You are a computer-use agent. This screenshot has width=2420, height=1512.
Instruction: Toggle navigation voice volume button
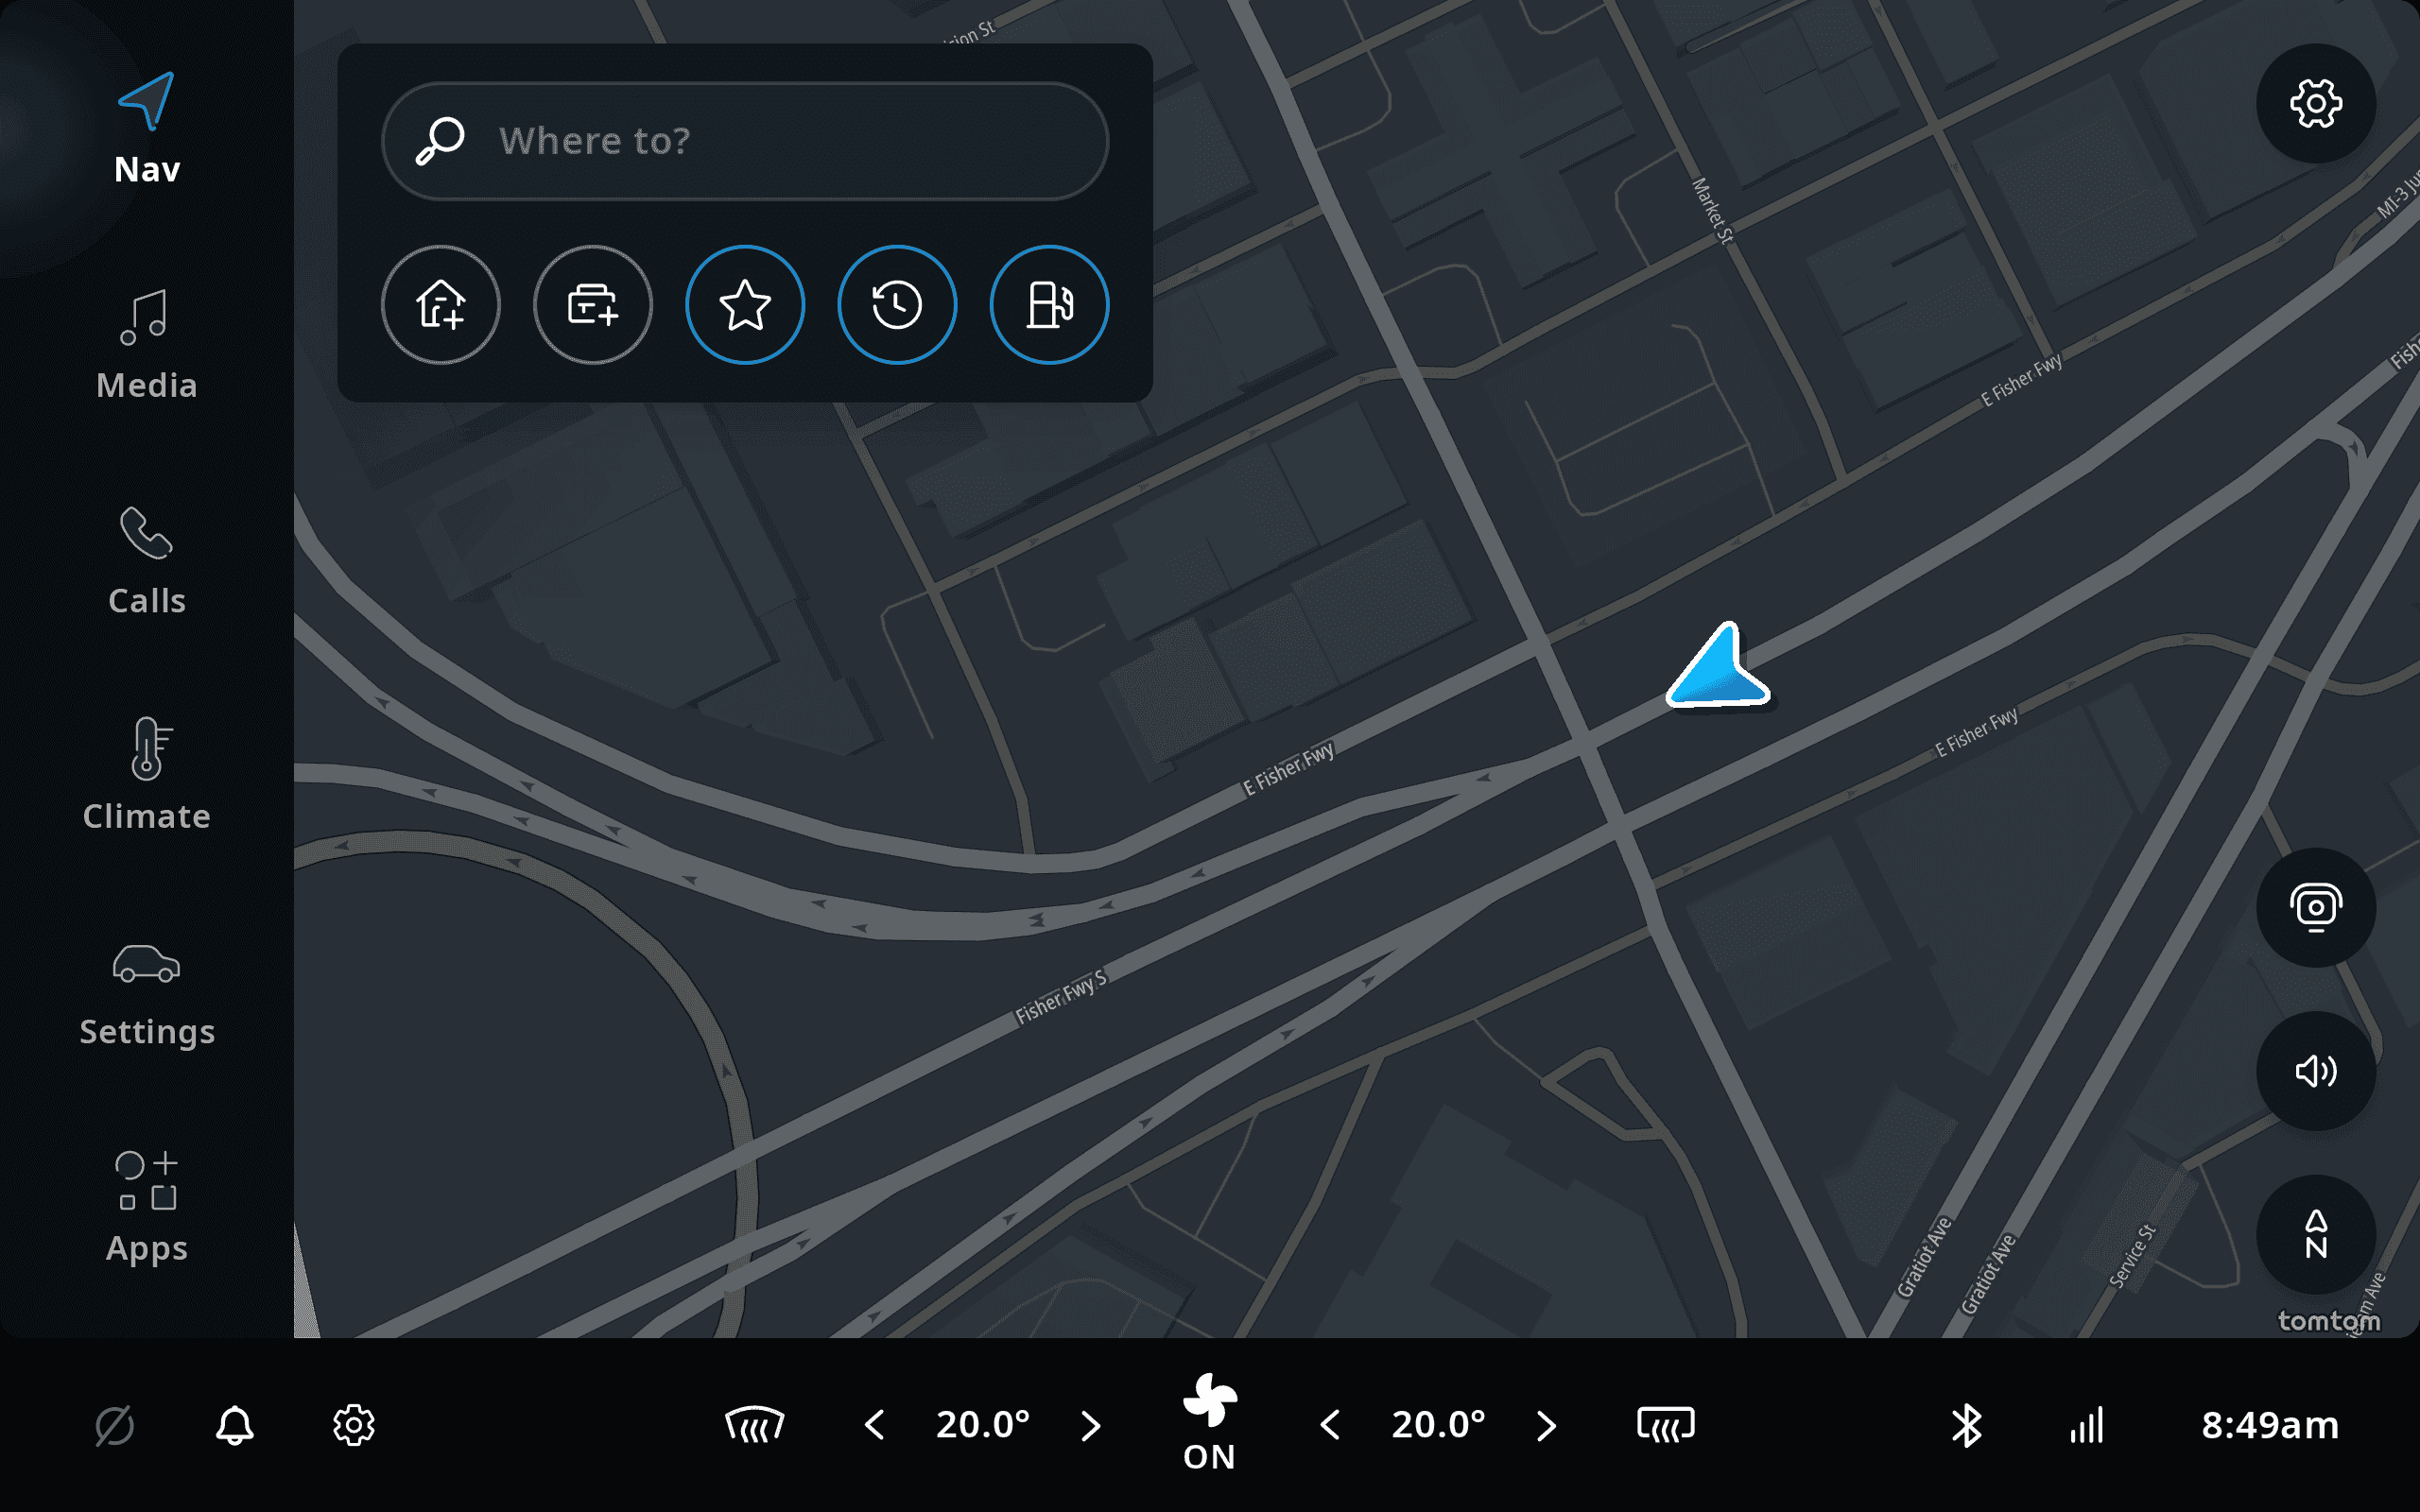pyautogui.click(x=2316, y=1071)
